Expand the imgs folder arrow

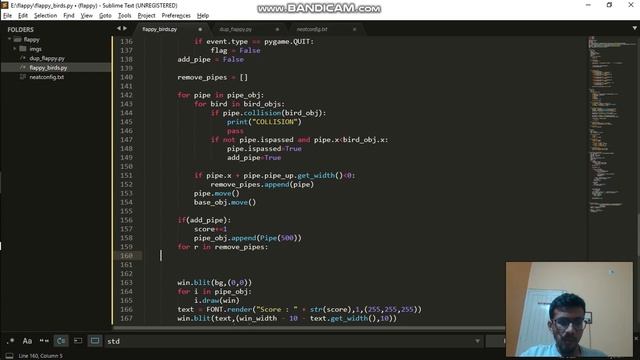point(15,49)
